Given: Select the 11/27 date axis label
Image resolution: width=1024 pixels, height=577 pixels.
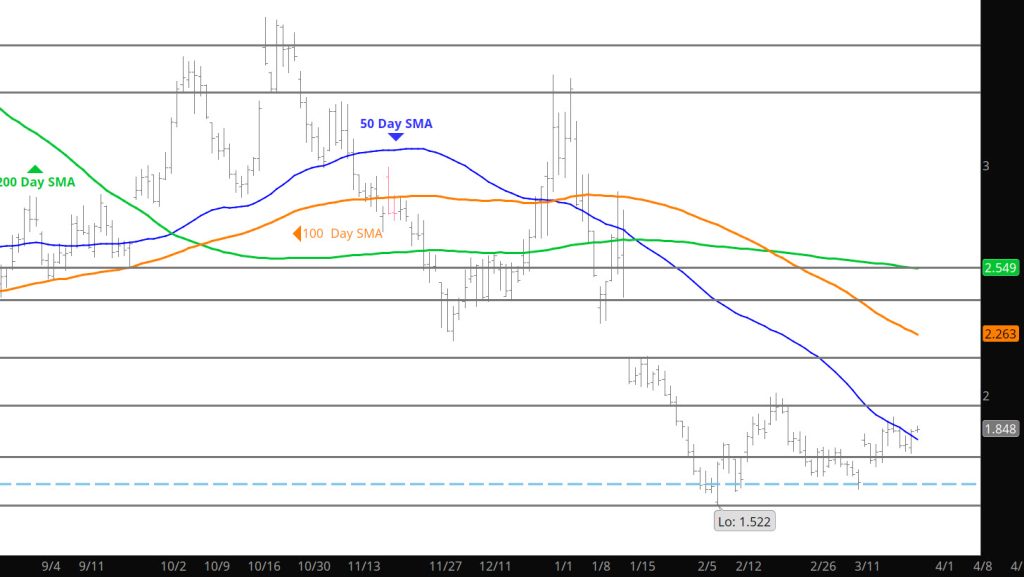Looking at the screenshot, I should point(446,565).
